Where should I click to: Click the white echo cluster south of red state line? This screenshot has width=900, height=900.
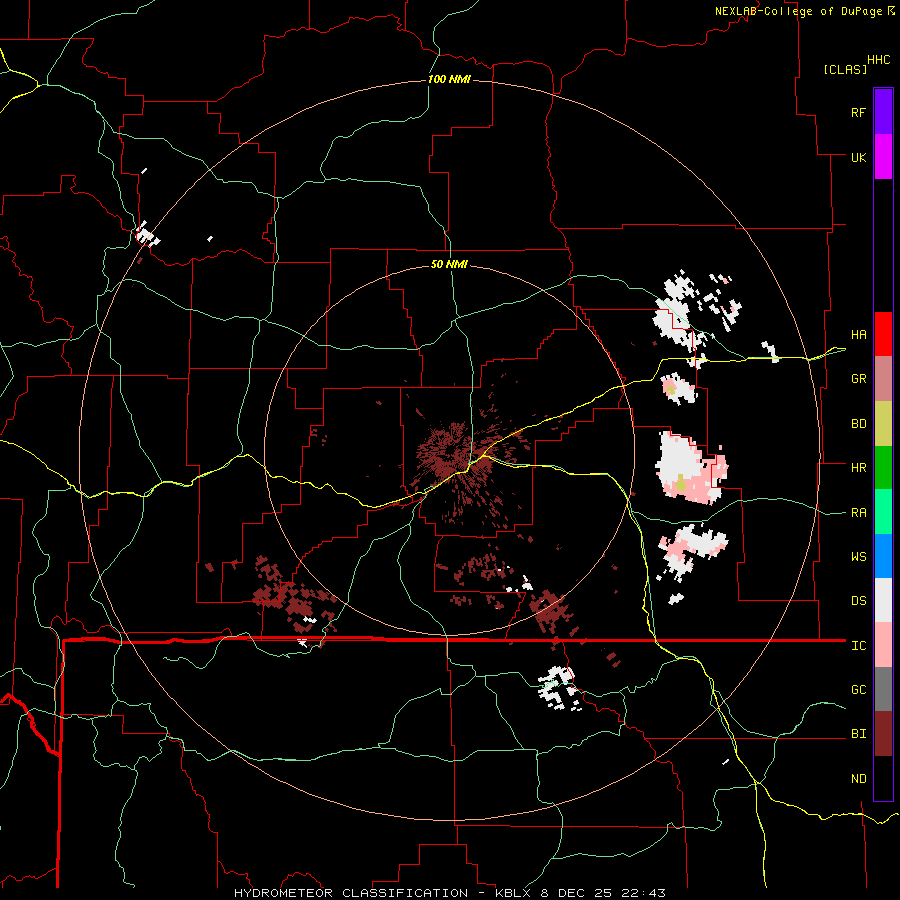tap(558, 688)
